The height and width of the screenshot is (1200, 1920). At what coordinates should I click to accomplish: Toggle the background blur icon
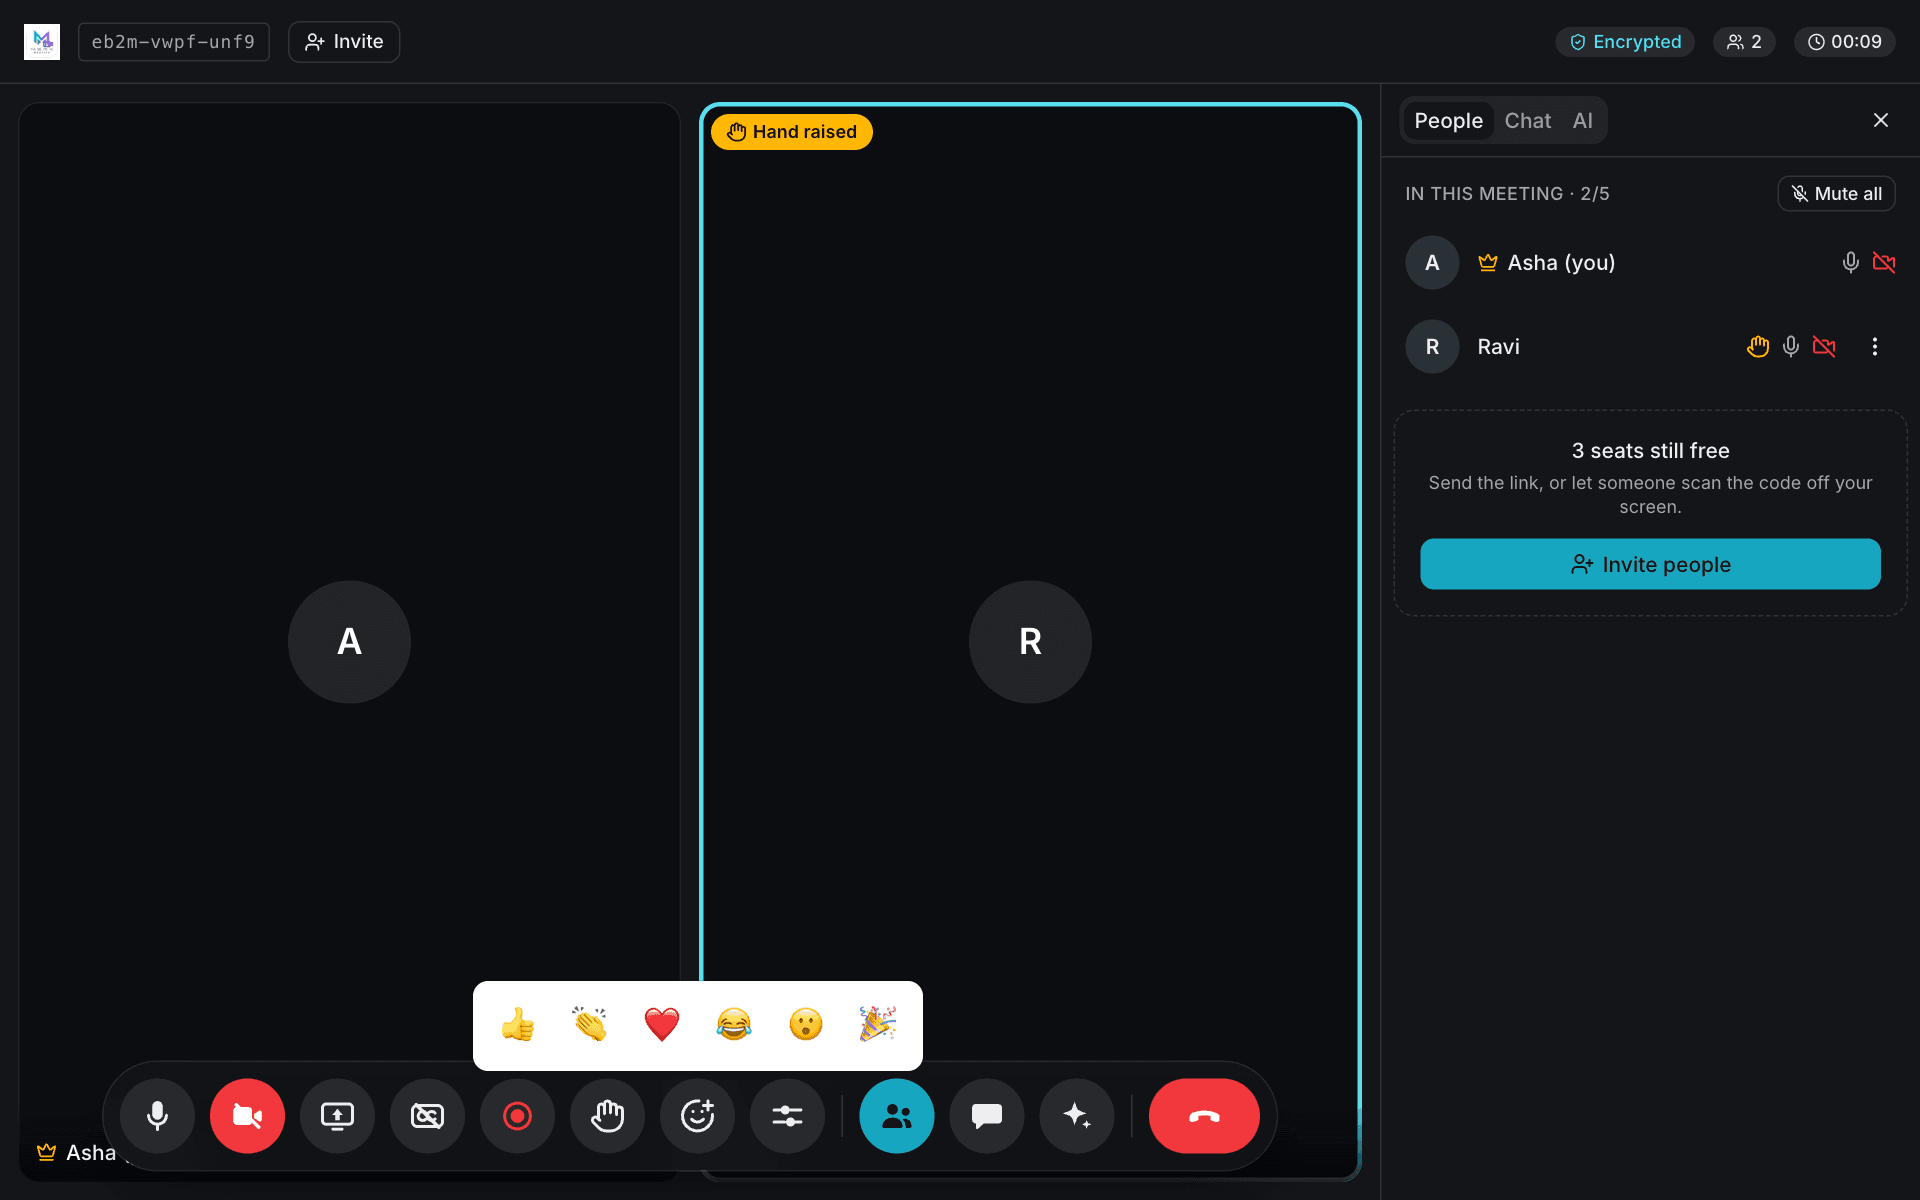[427, 1116]
